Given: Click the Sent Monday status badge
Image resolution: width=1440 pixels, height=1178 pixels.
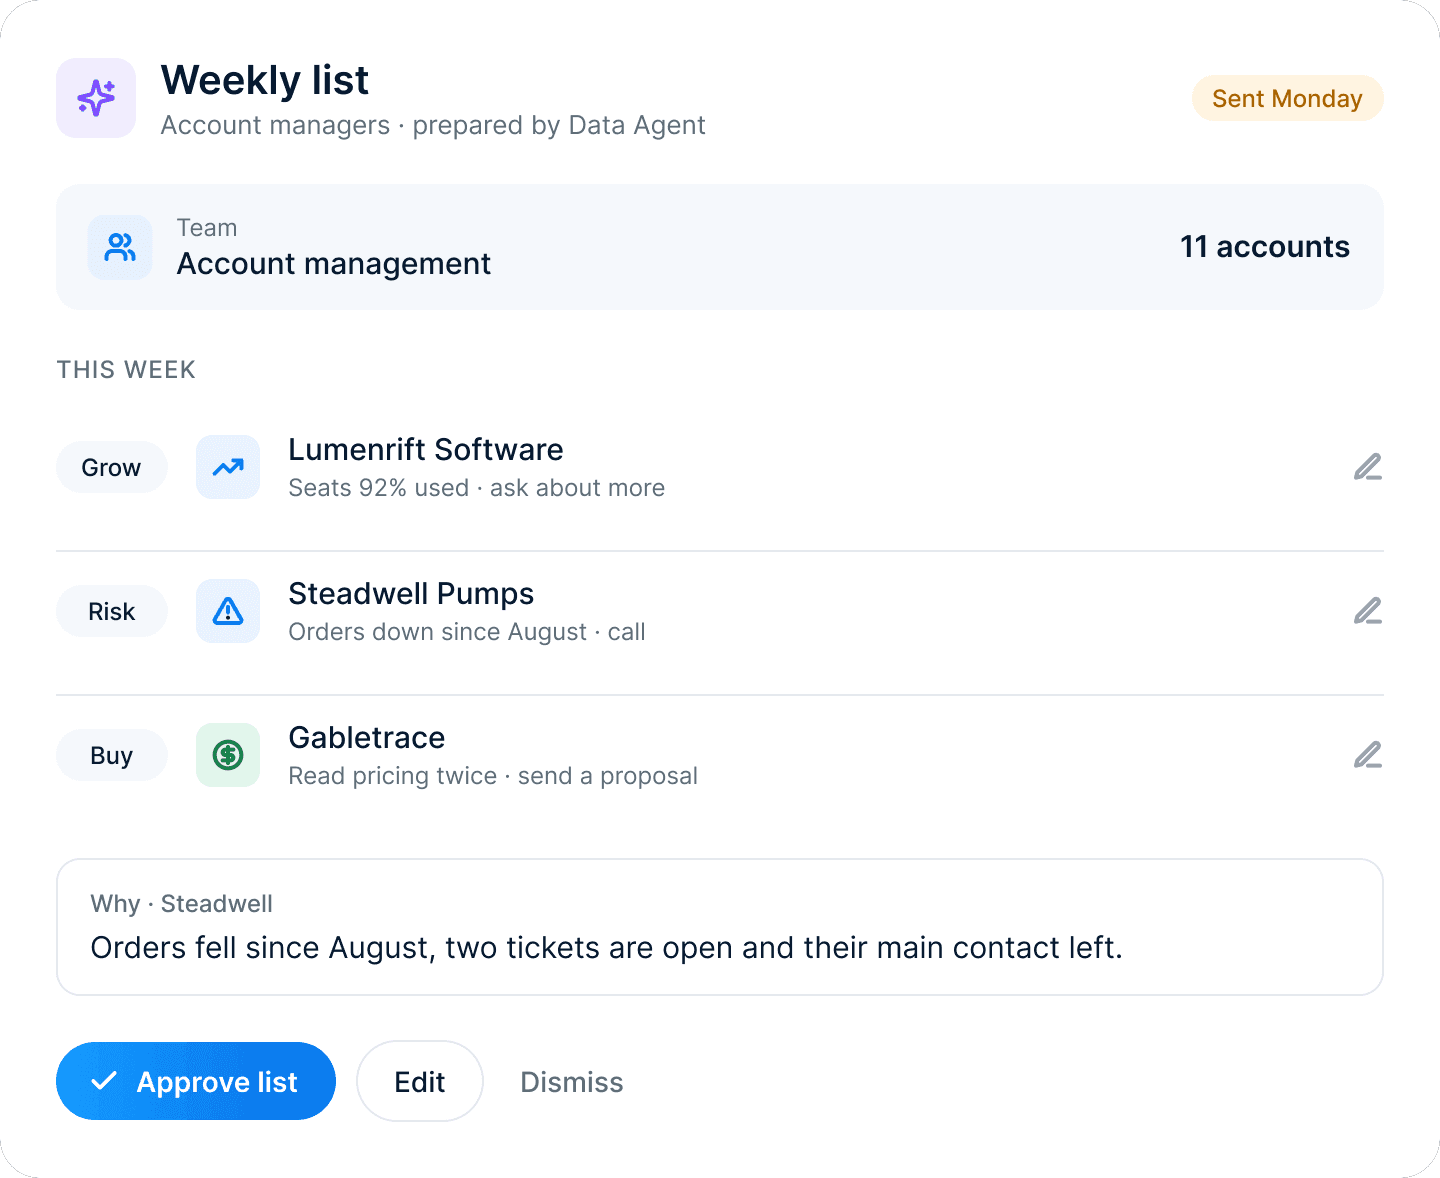Looking at the screenshot, I should coord(1287,98).
